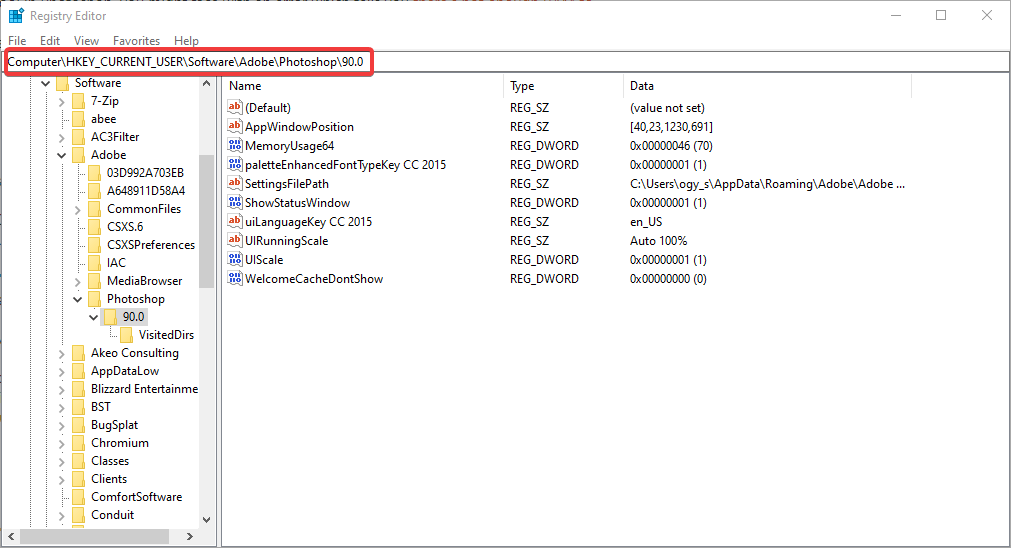The height and width of the screenshot is (548, 1011).
Task: Collapse the Adobe key
Action: [61, 155]
